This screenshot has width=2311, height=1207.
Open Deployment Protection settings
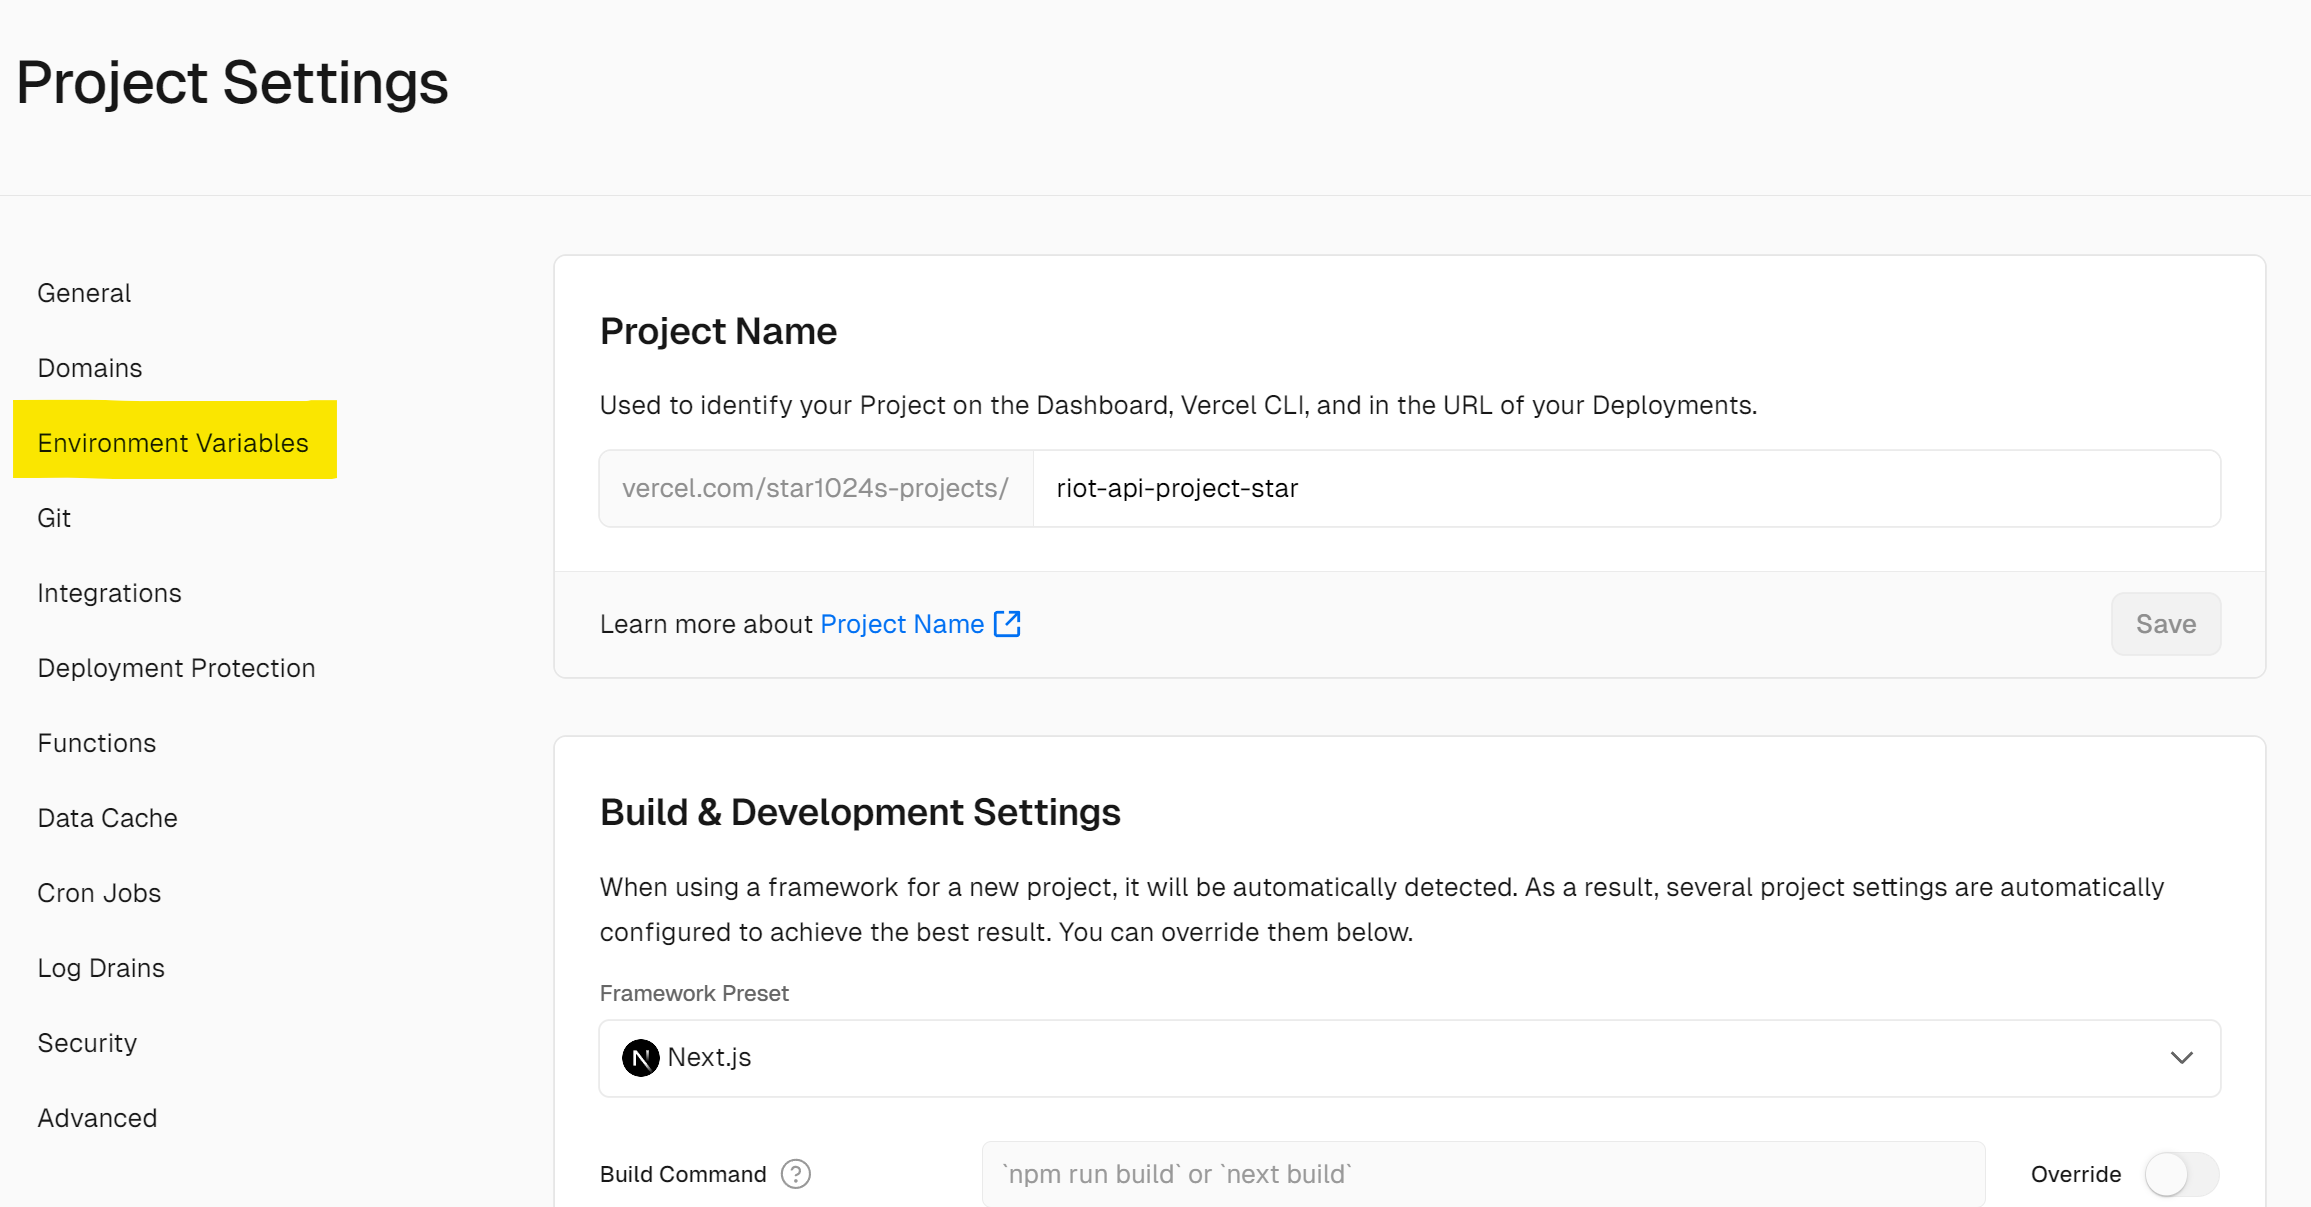[176, 668]
